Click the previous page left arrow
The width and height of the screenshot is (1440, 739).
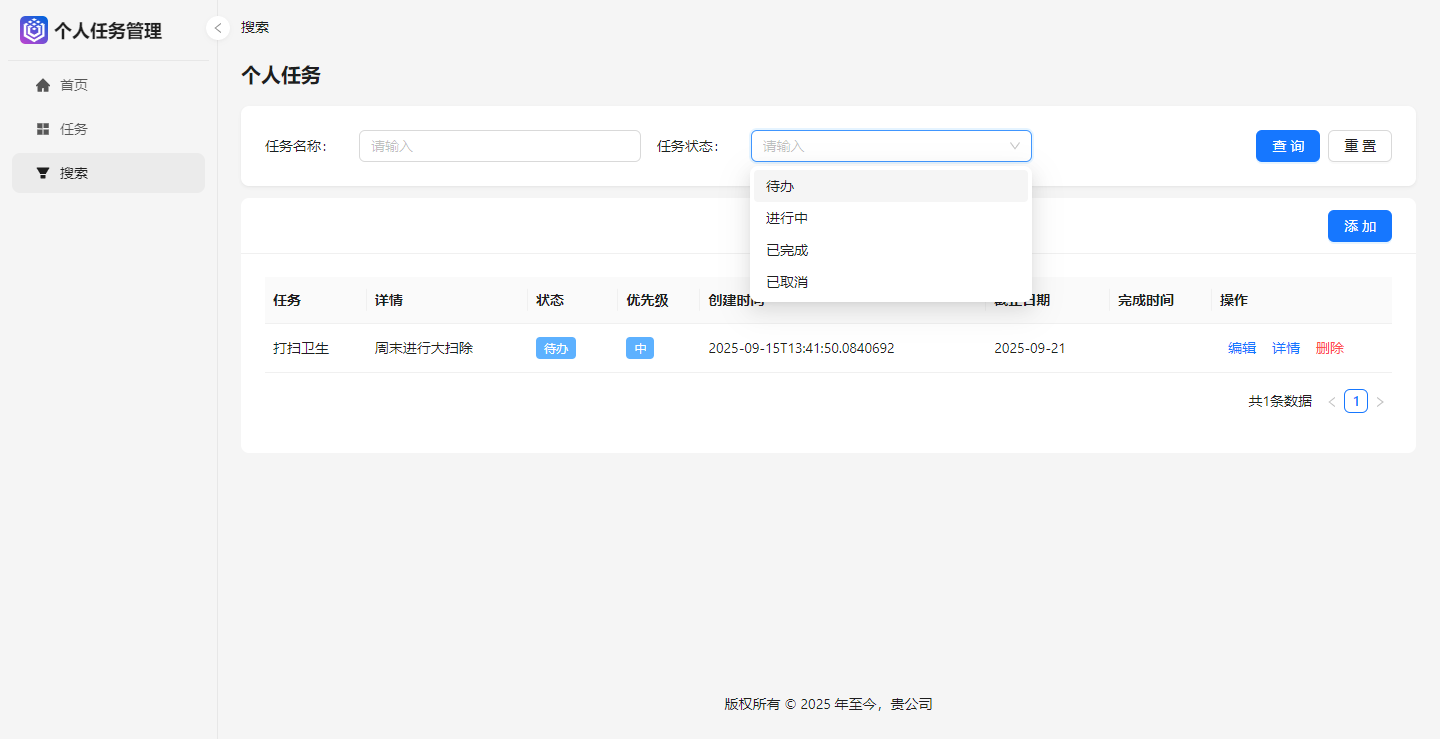[1332, 400]
